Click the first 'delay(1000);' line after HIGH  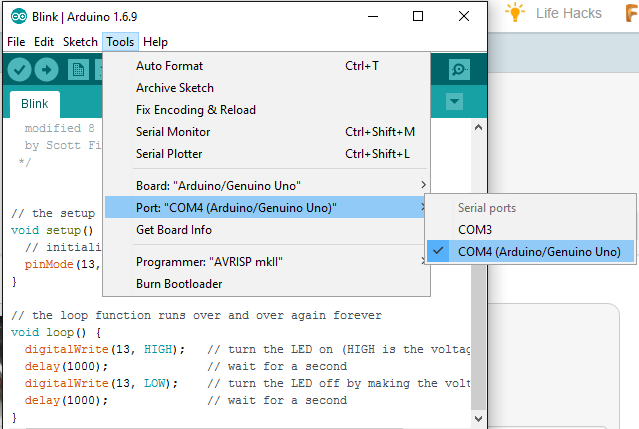point(66,366)
